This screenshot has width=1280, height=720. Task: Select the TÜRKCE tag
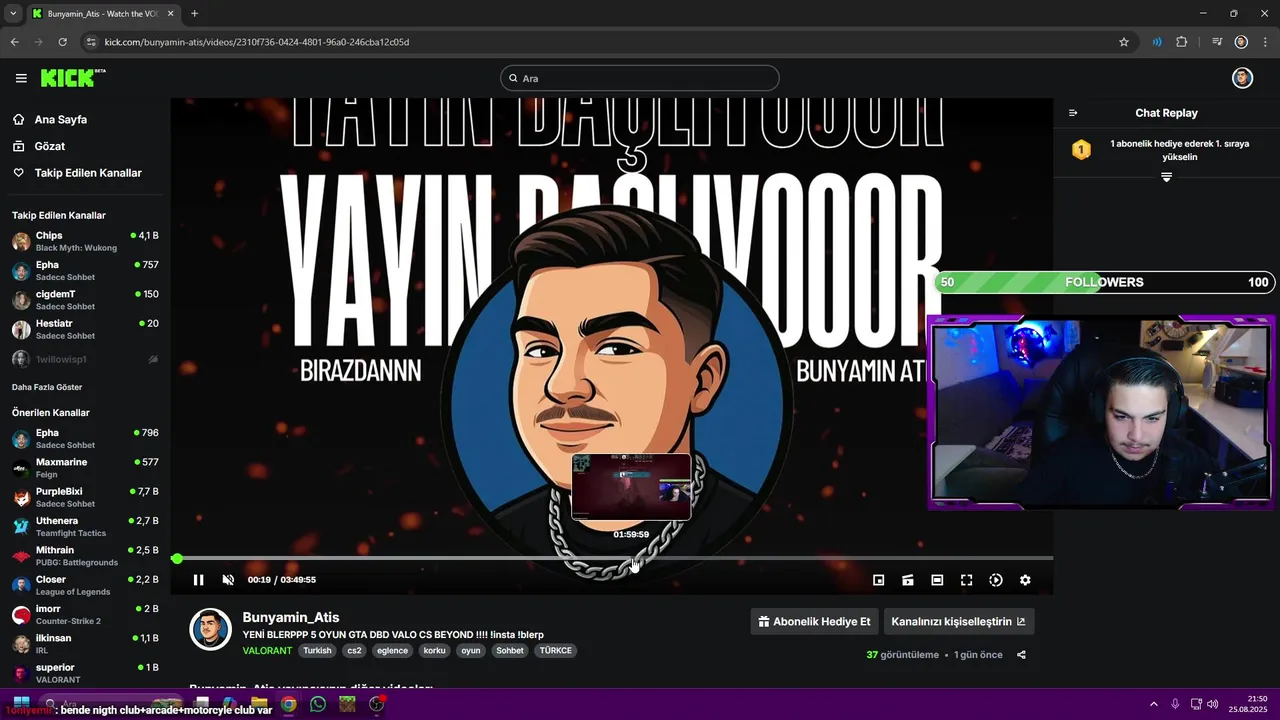point(555,650)
